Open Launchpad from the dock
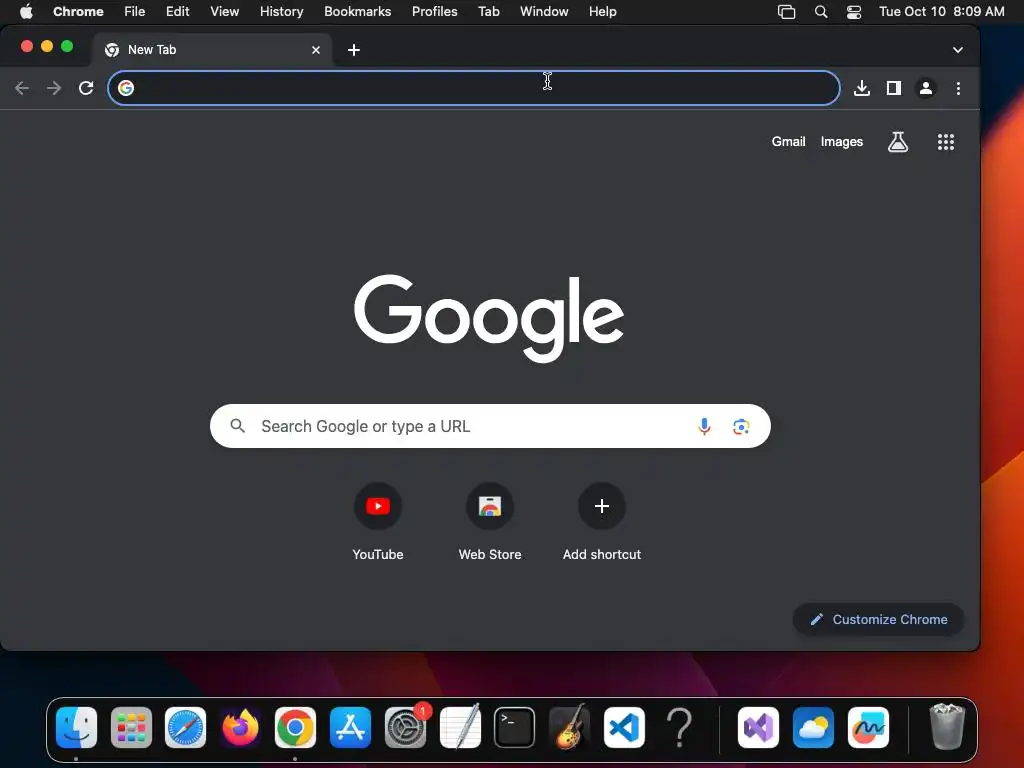Screen dimensions: 1024x768 click(131, 727)
